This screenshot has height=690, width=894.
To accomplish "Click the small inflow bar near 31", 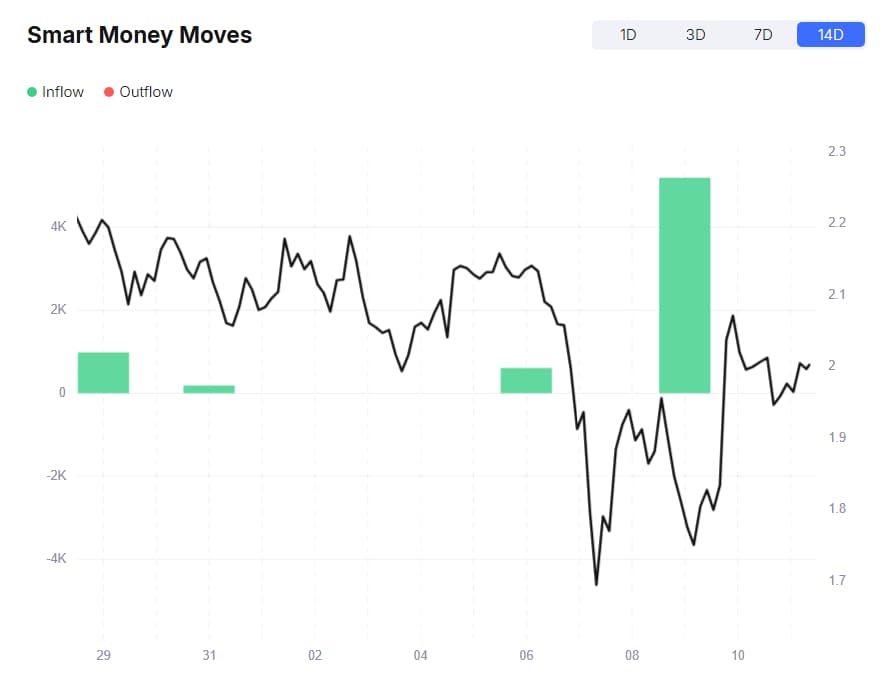I will pos(208,389).
